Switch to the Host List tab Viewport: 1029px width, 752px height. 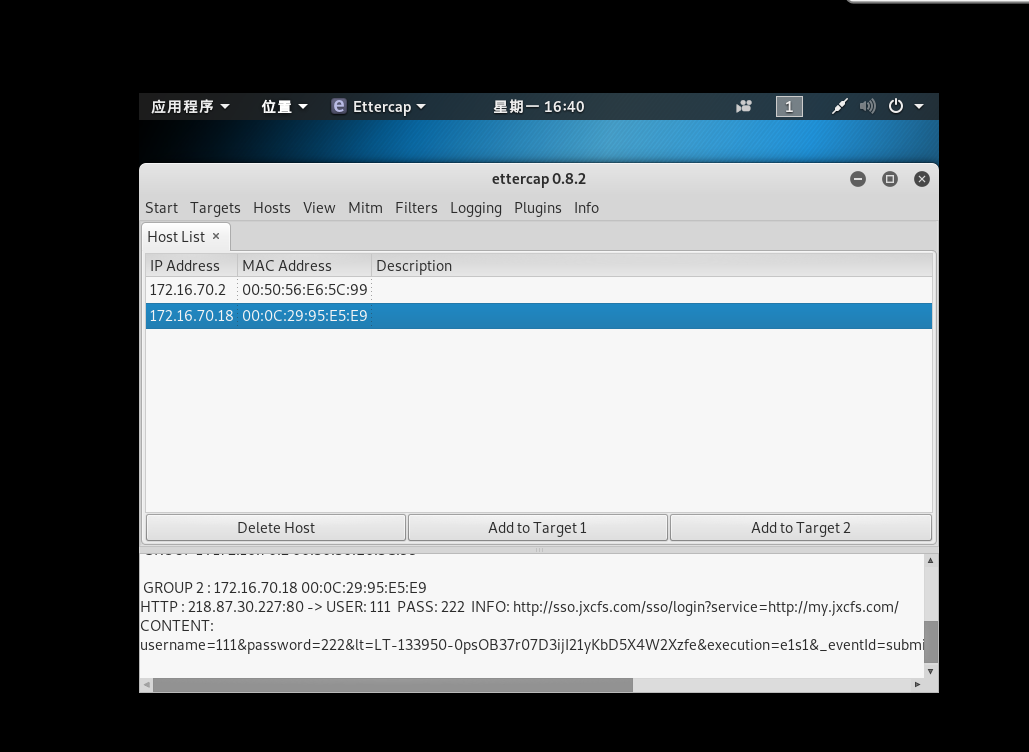tap(178, 237)
